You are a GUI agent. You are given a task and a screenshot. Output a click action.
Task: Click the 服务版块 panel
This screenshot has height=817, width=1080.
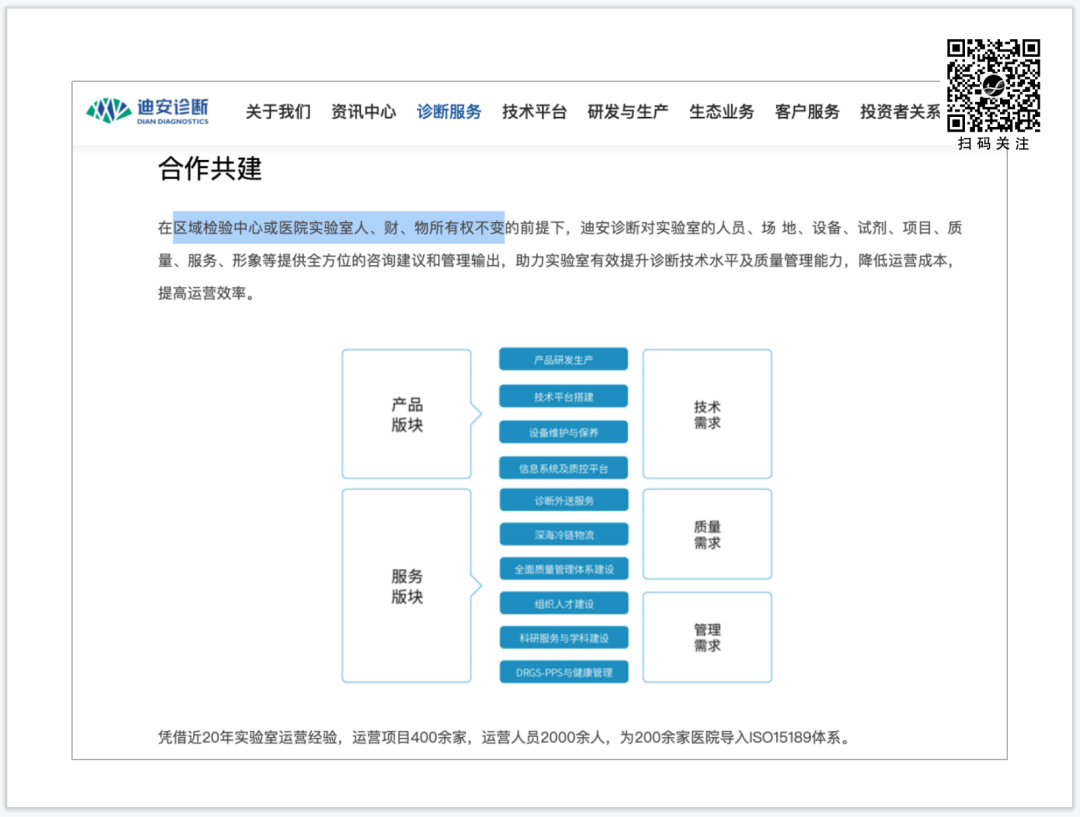407,585
